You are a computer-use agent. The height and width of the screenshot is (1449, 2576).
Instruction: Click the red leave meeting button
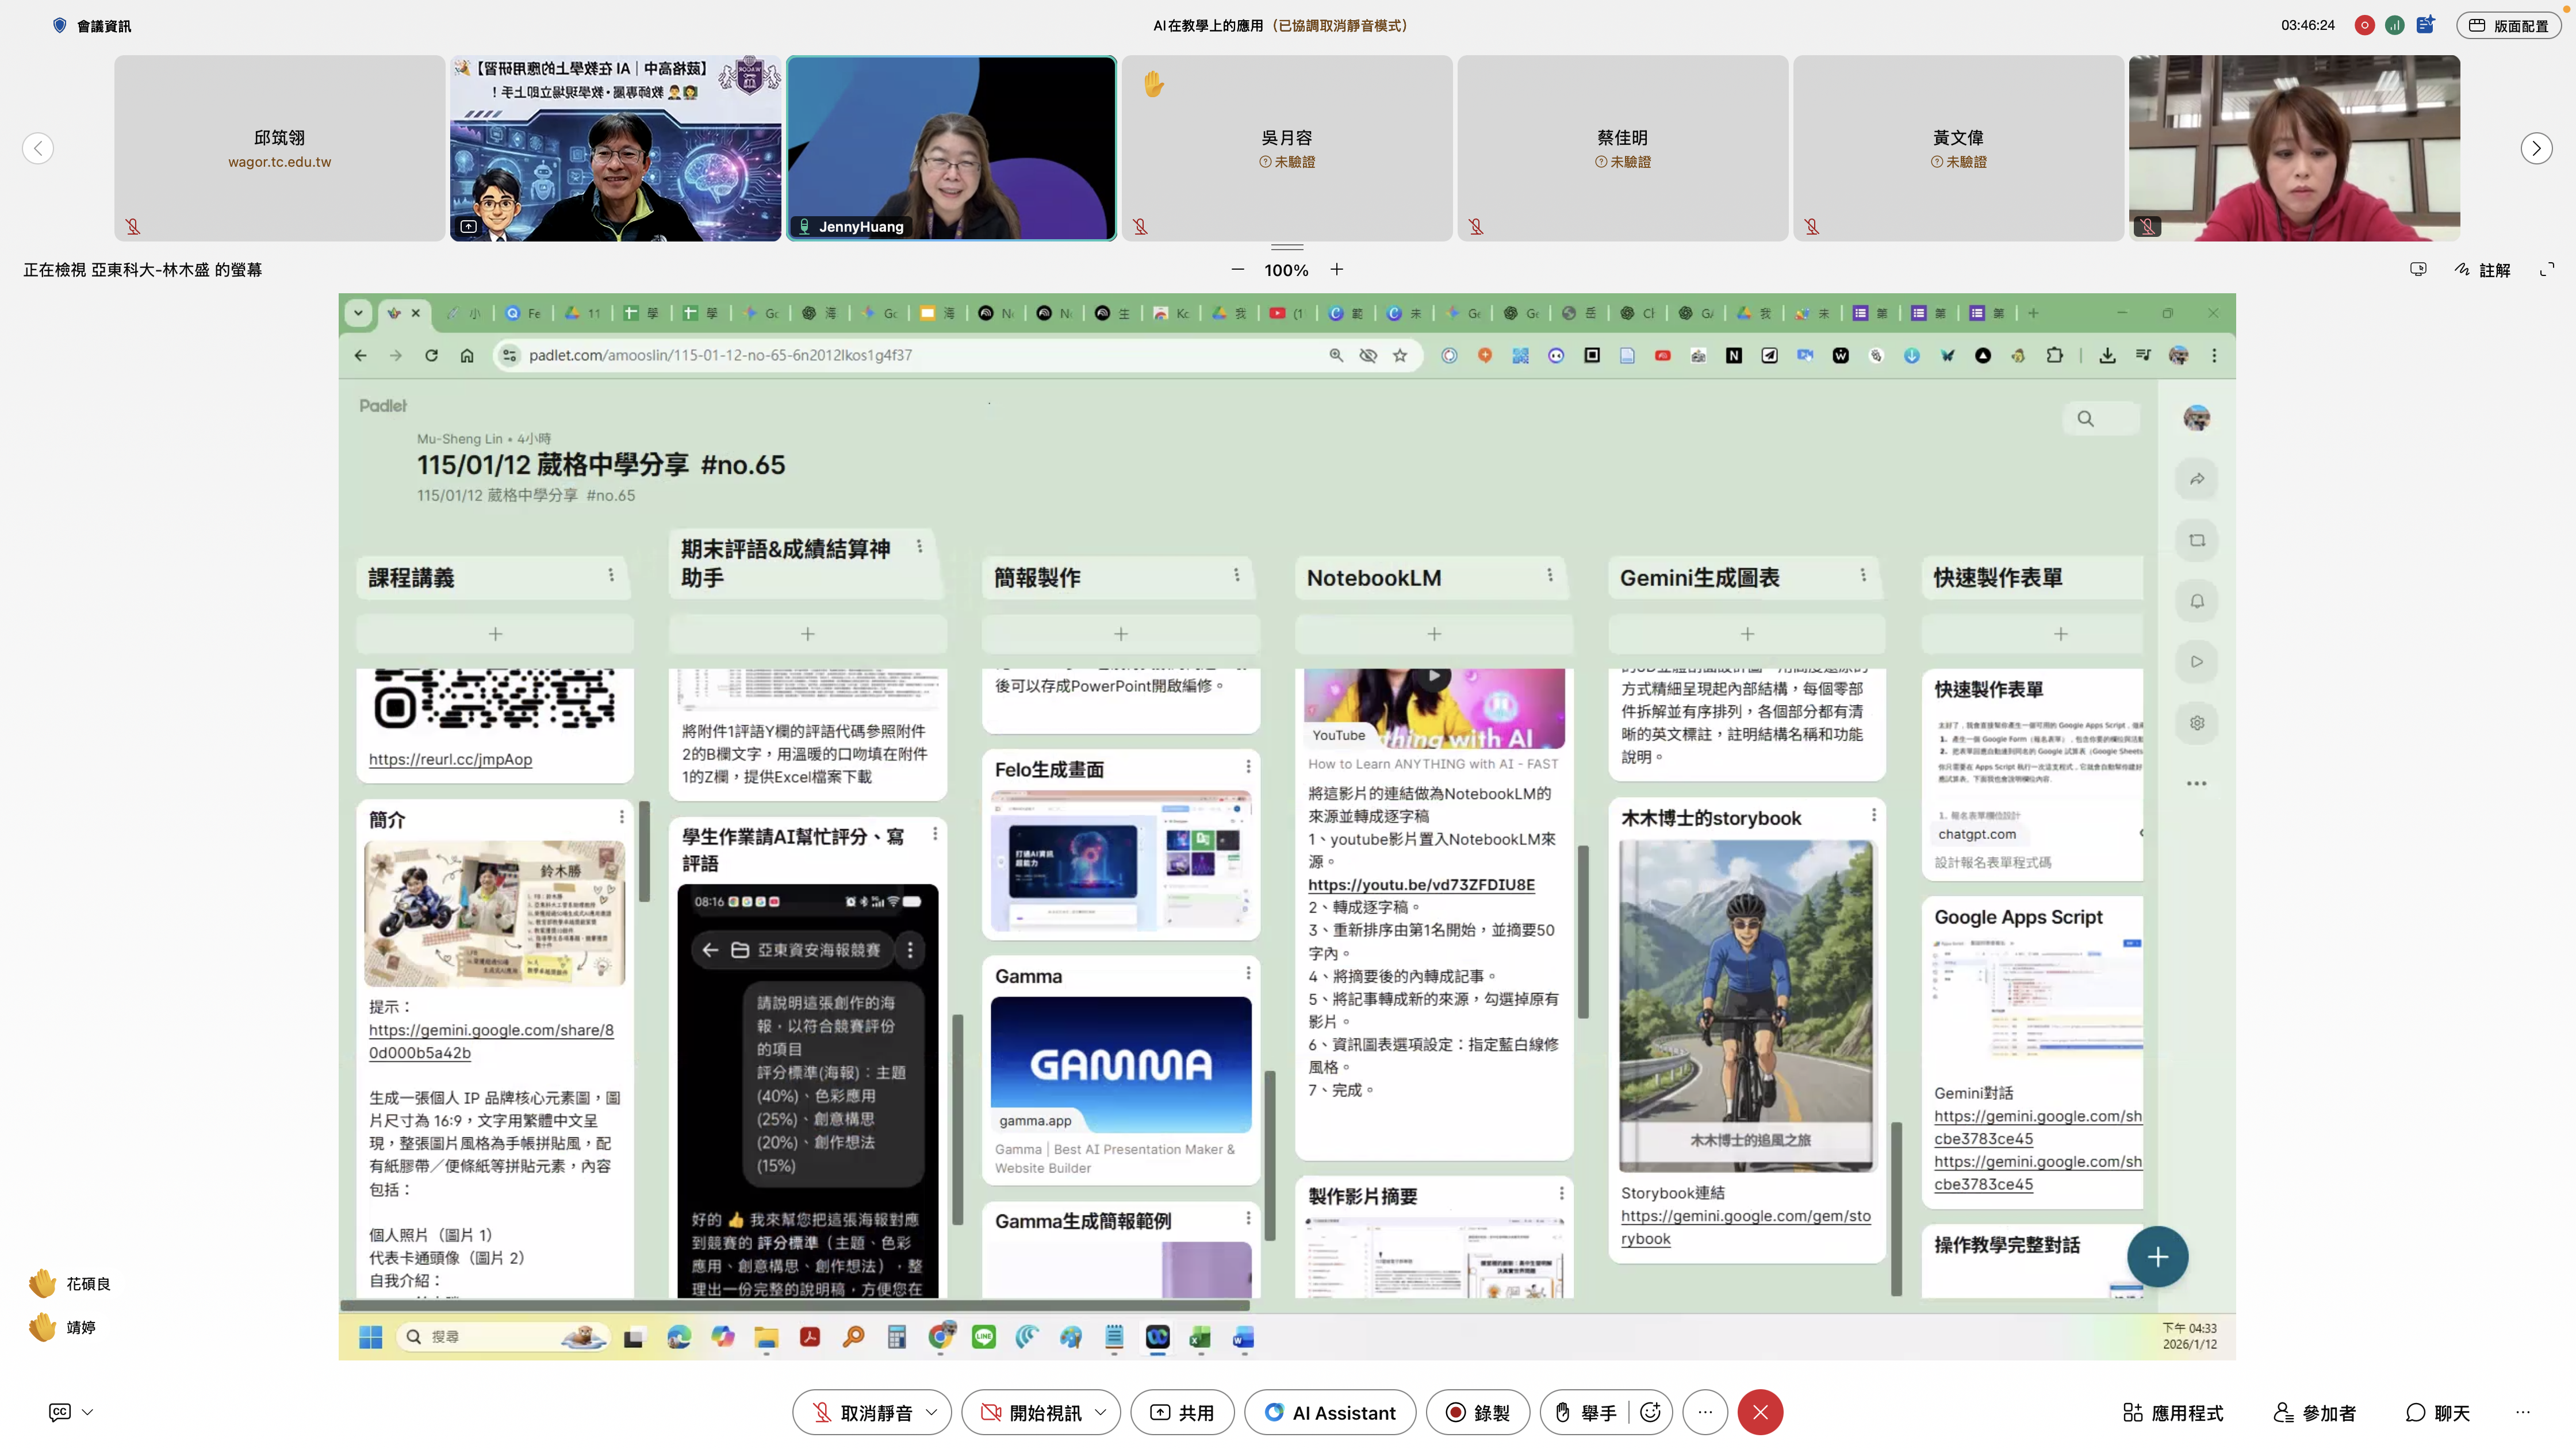tap(1760, 1412)
